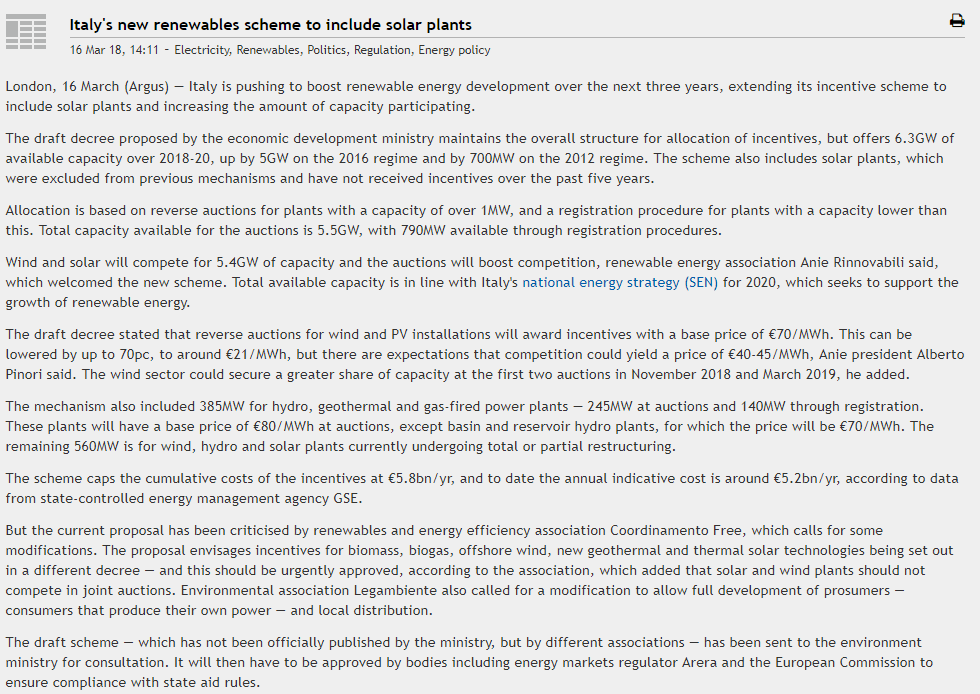980x694 pixels.
Task: Choose the Regulation category tag
Action: [x=383, y=50]
